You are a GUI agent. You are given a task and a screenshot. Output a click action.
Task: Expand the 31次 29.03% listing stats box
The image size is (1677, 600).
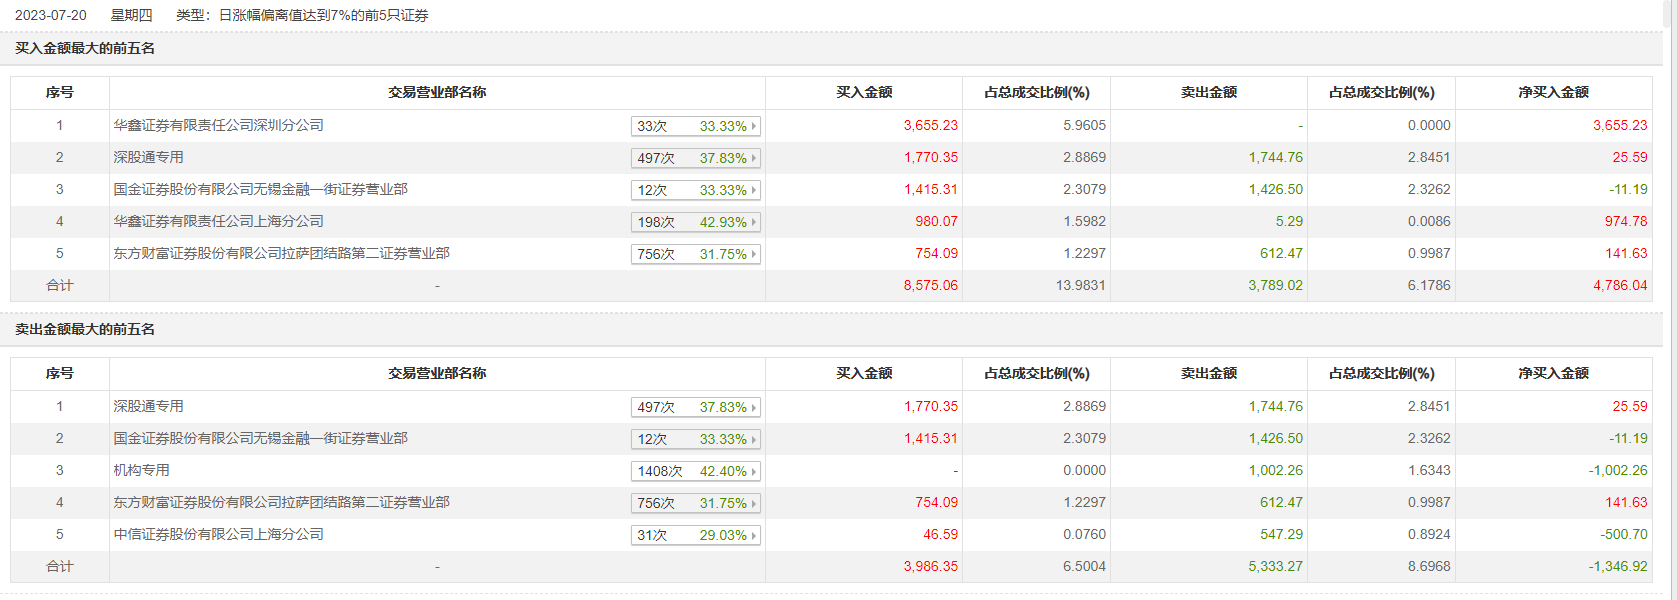pyautogui.click(x=695, y=535)
